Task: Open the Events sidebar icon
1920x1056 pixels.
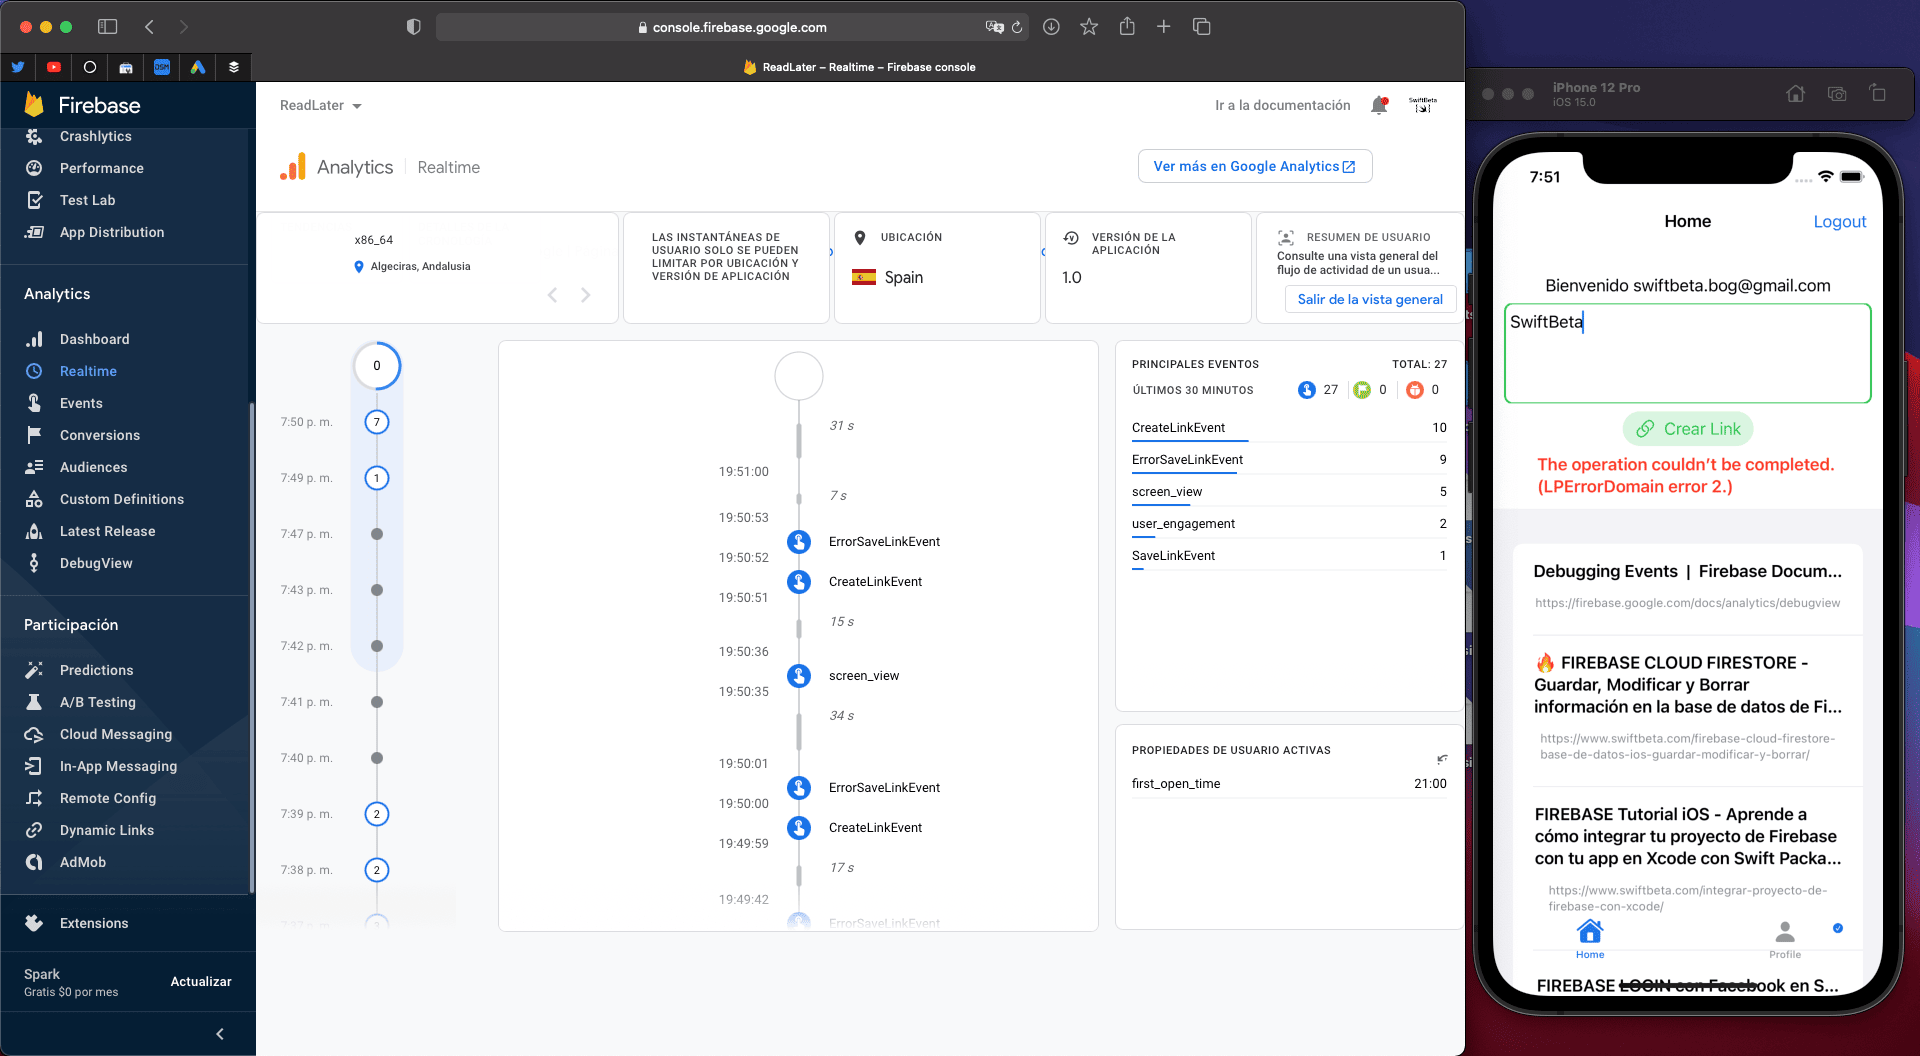Action: pos(34,403)
